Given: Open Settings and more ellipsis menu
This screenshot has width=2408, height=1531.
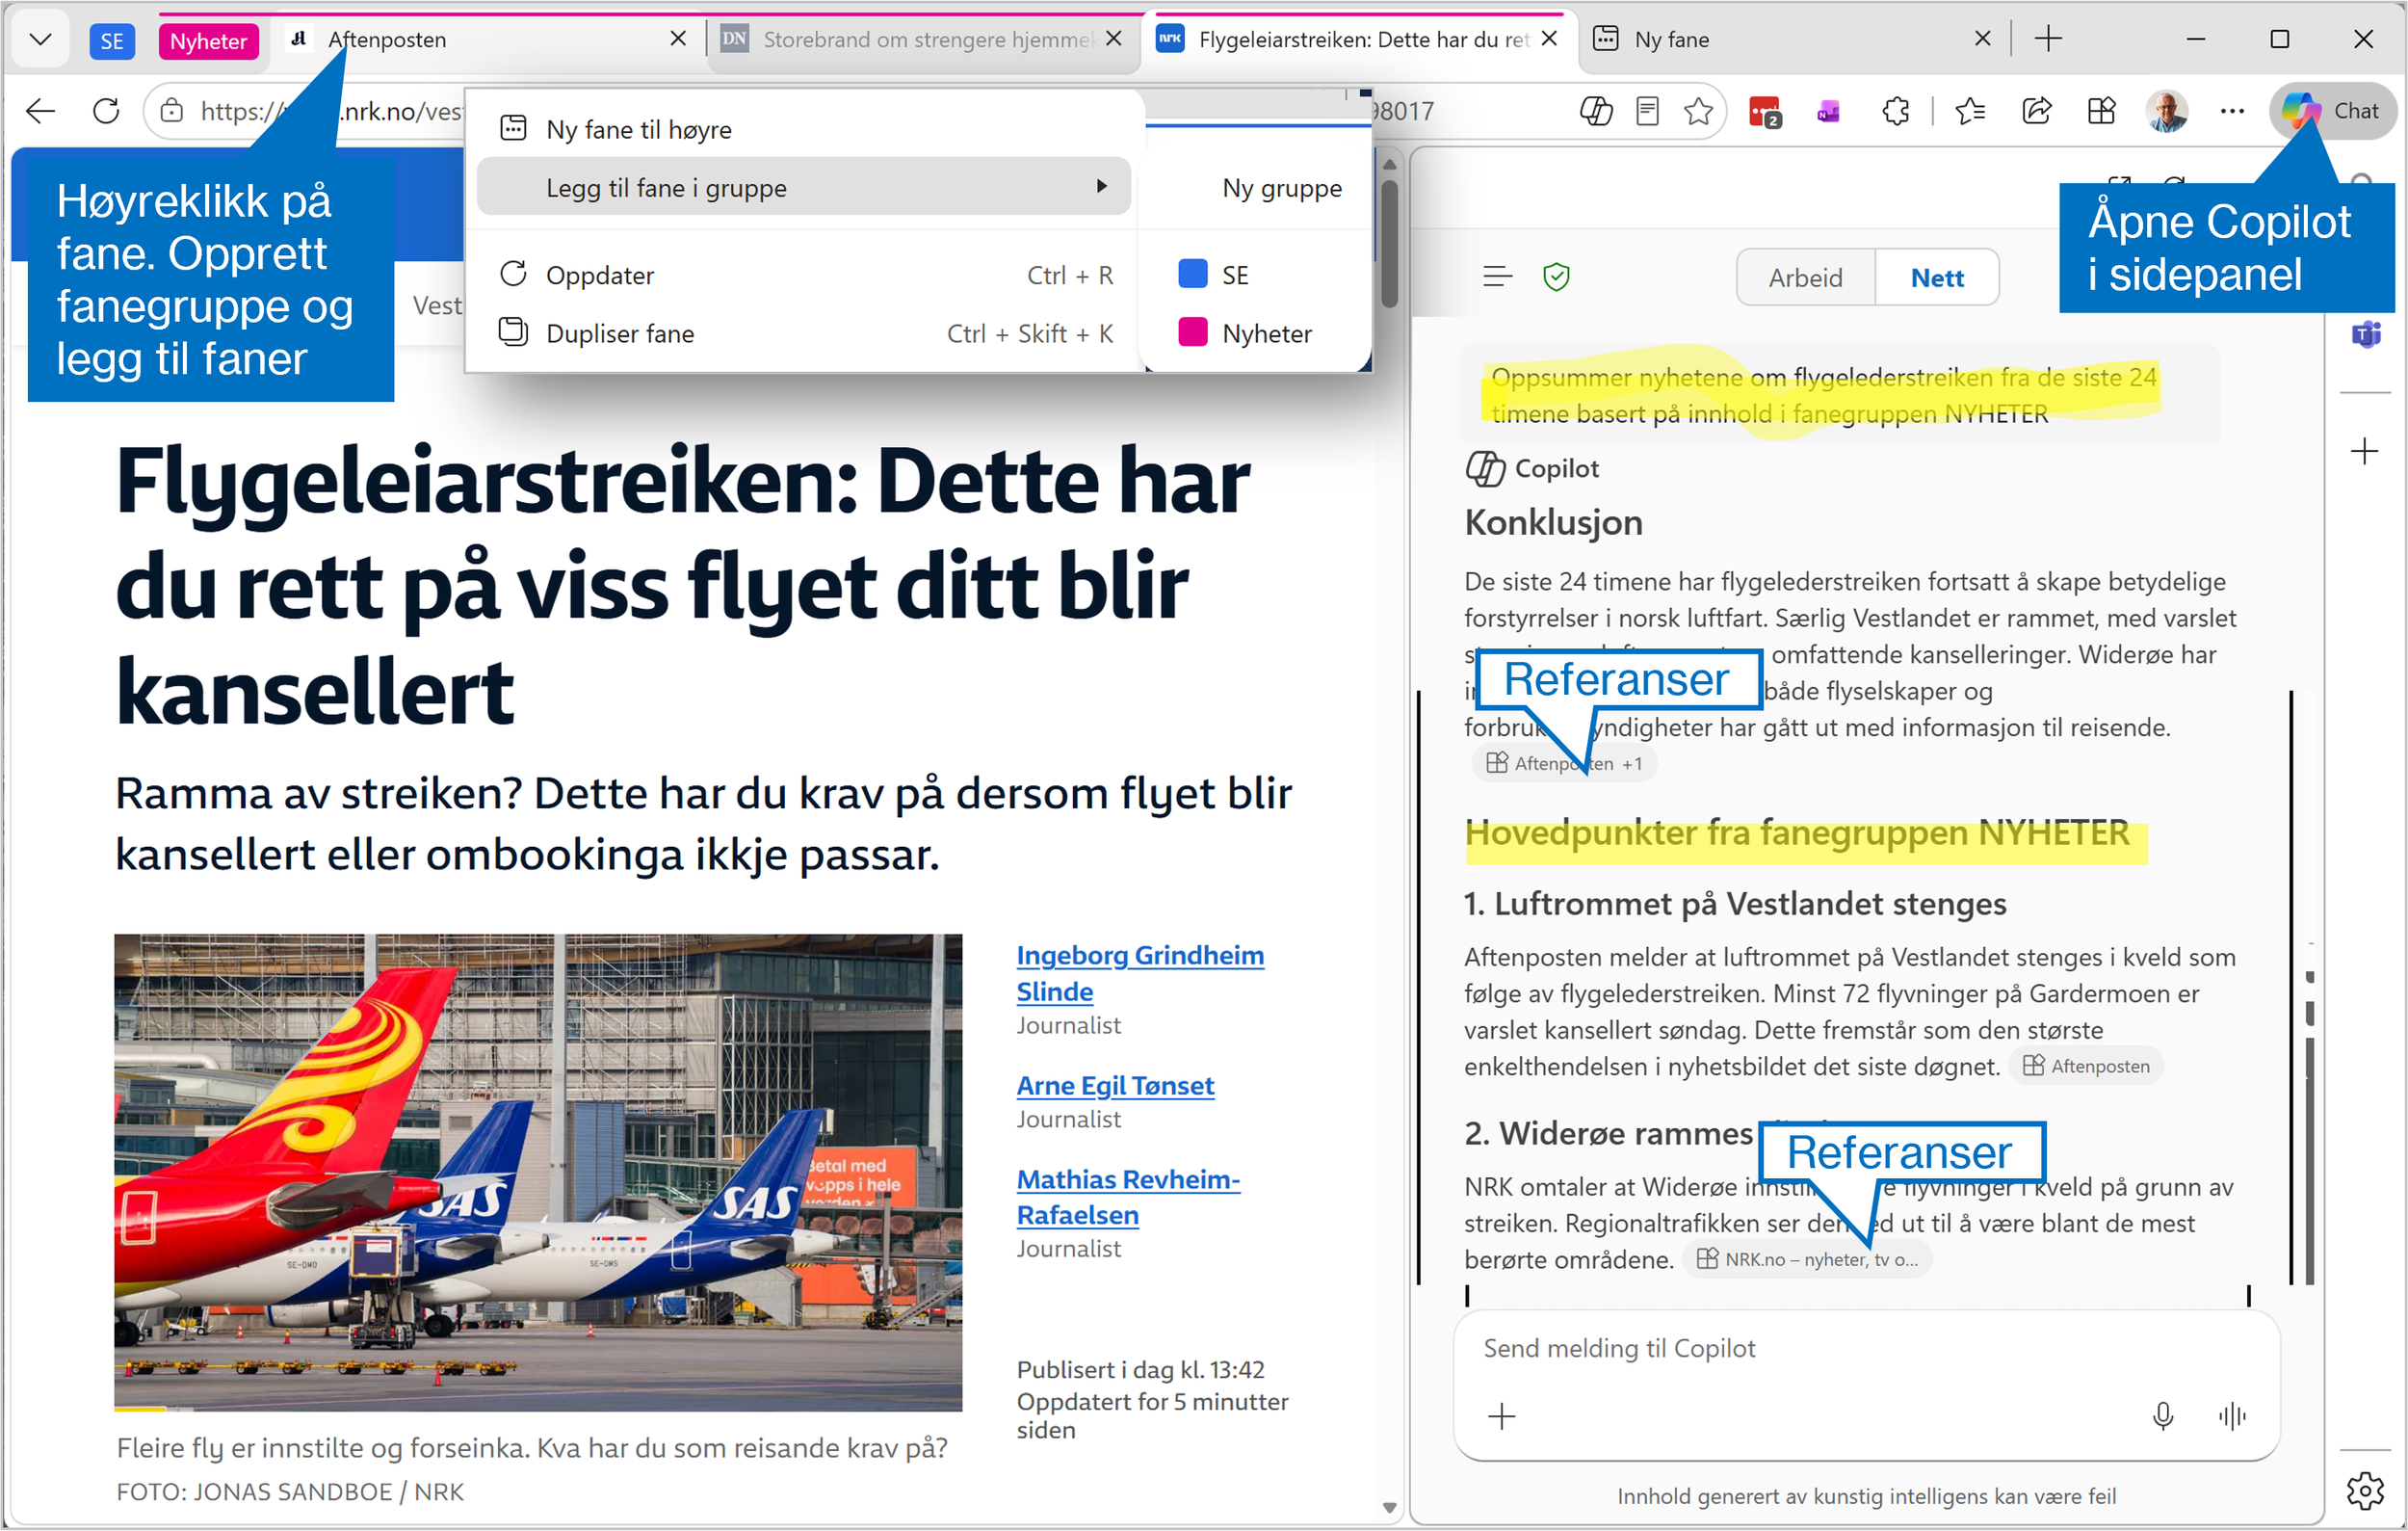Looking at the screenshot, I should 2232,111.
